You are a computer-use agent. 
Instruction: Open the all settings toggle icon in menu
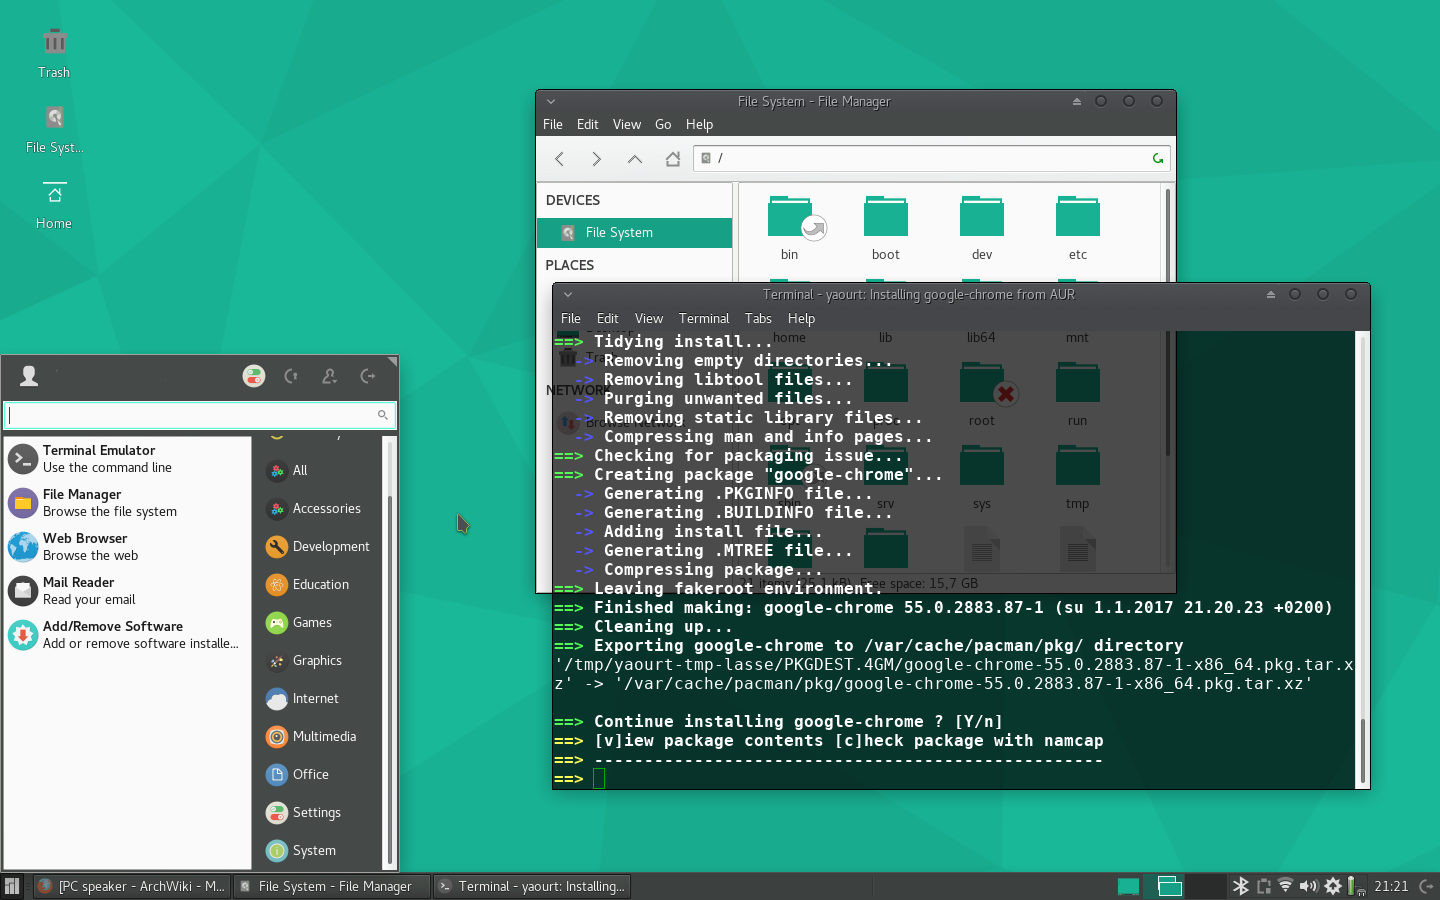(x=254, y=376)
